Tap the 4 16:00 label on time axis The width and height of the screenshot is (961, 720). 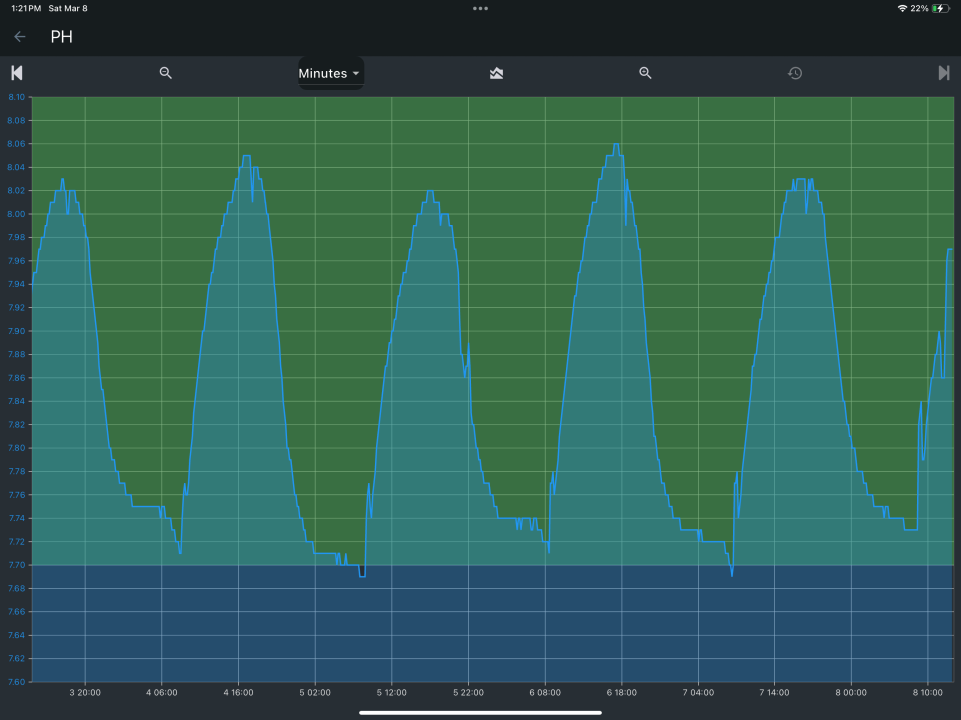(238, 692)
